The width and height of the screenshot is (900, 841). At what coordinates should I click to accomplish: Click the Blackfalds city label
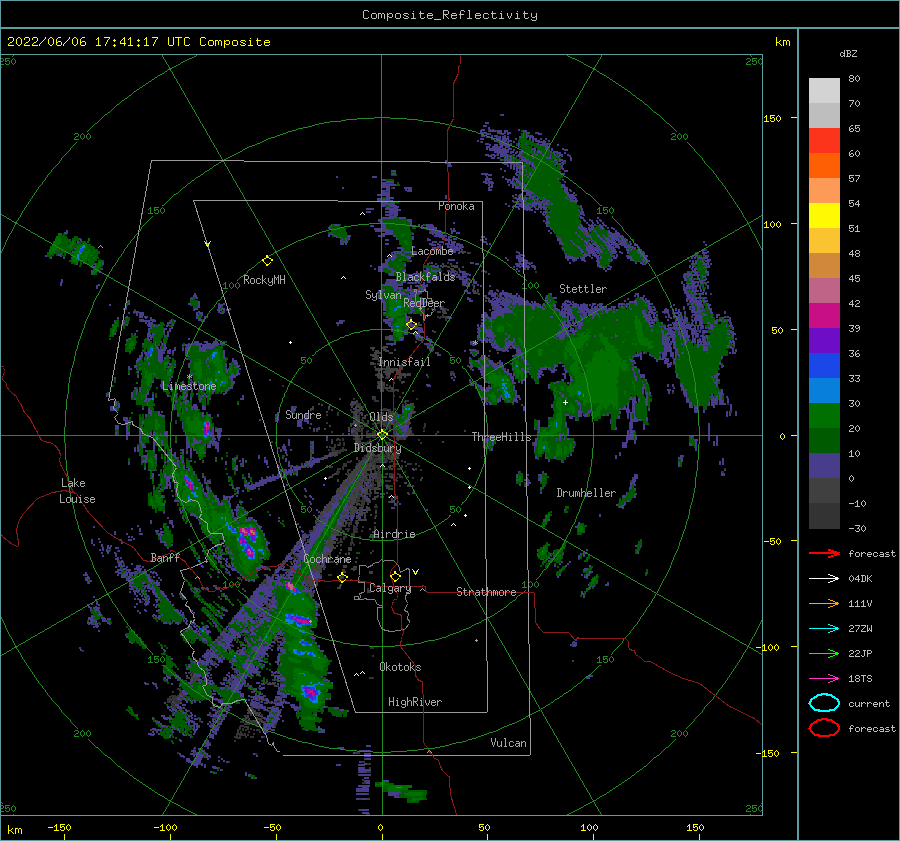425,277
